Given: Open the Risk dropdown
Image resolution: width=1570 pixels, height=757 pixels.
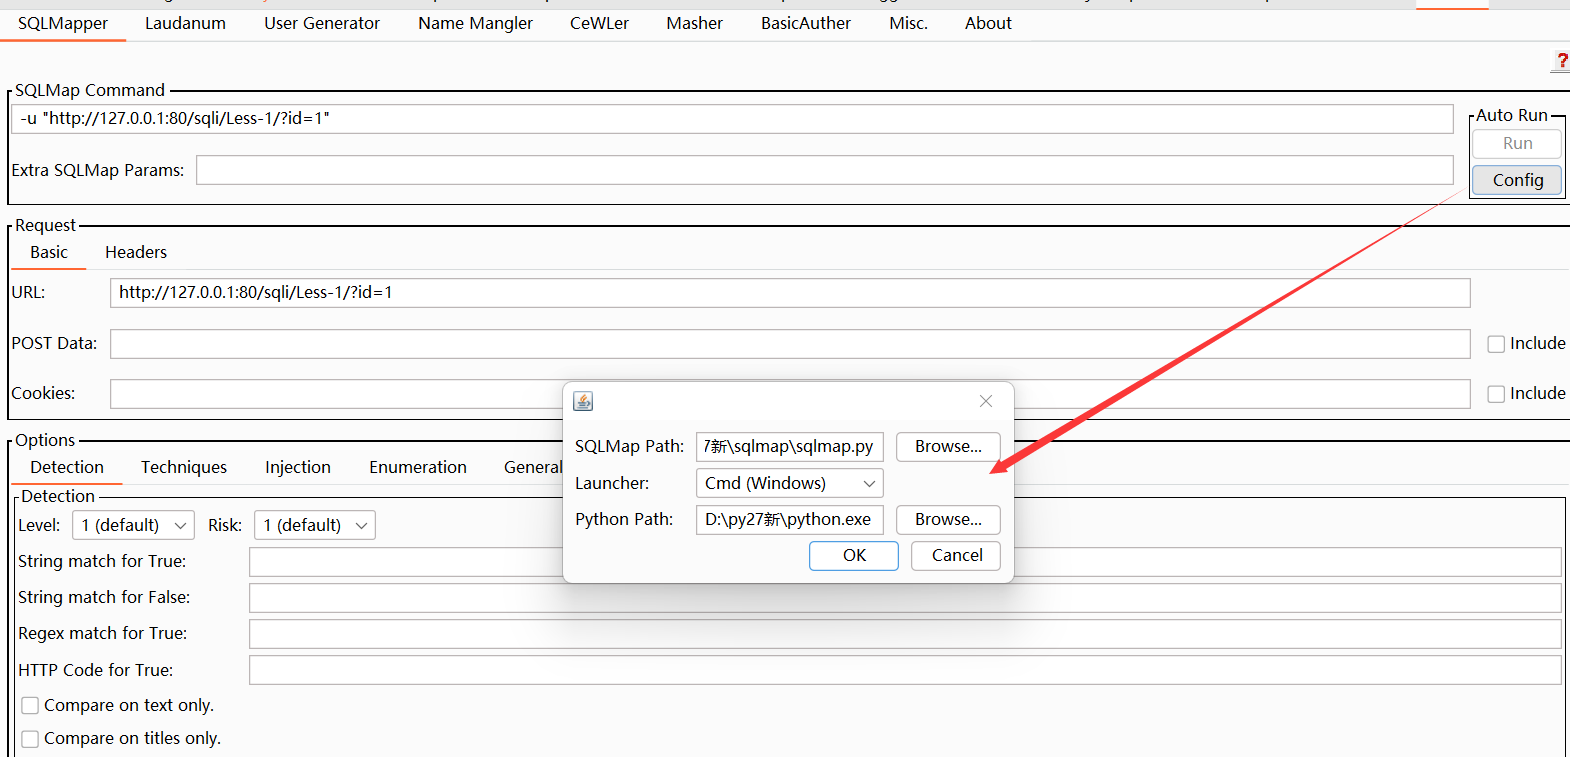Looking at the screenshot, I should click(315, 525).
